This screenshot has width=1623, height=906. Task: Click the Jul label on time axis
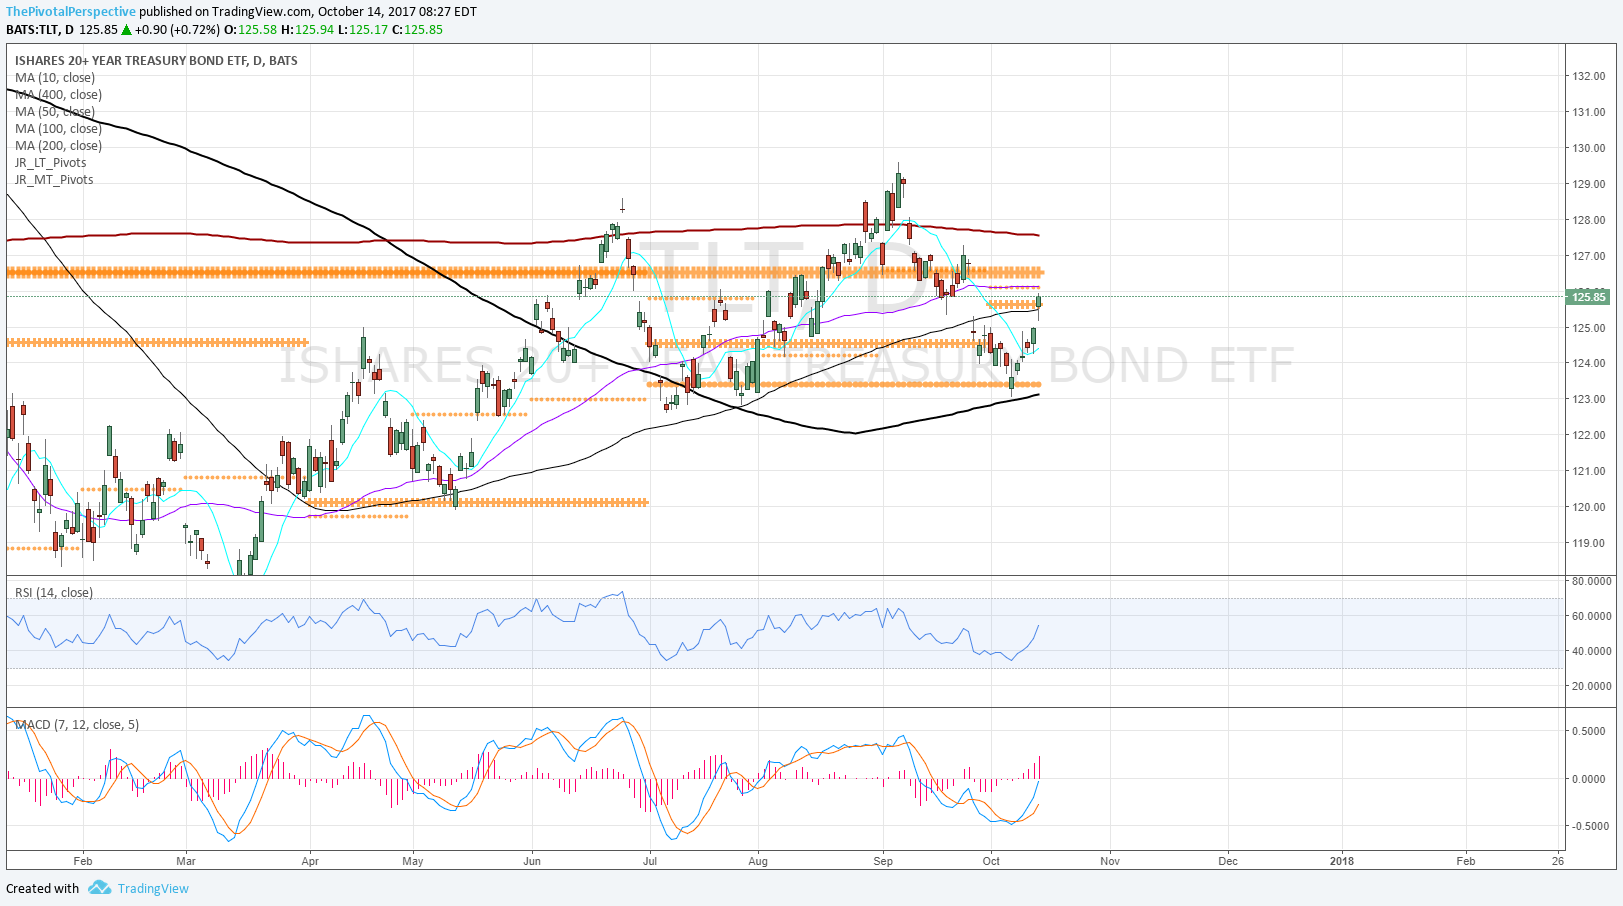[650, 860]
